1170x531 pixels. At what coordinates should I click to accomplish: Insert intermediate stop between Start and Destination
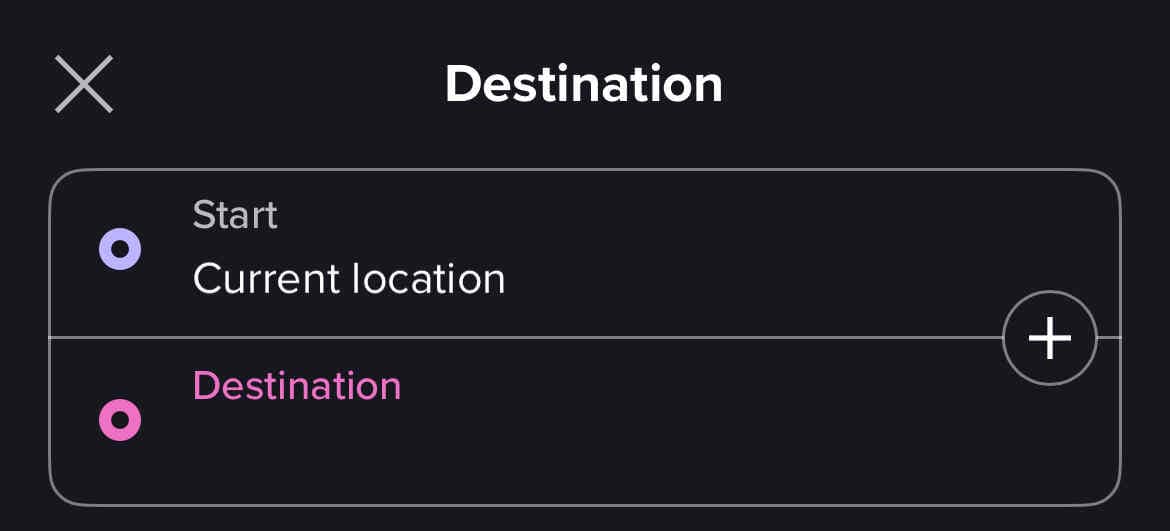(x=1049, y=338)
